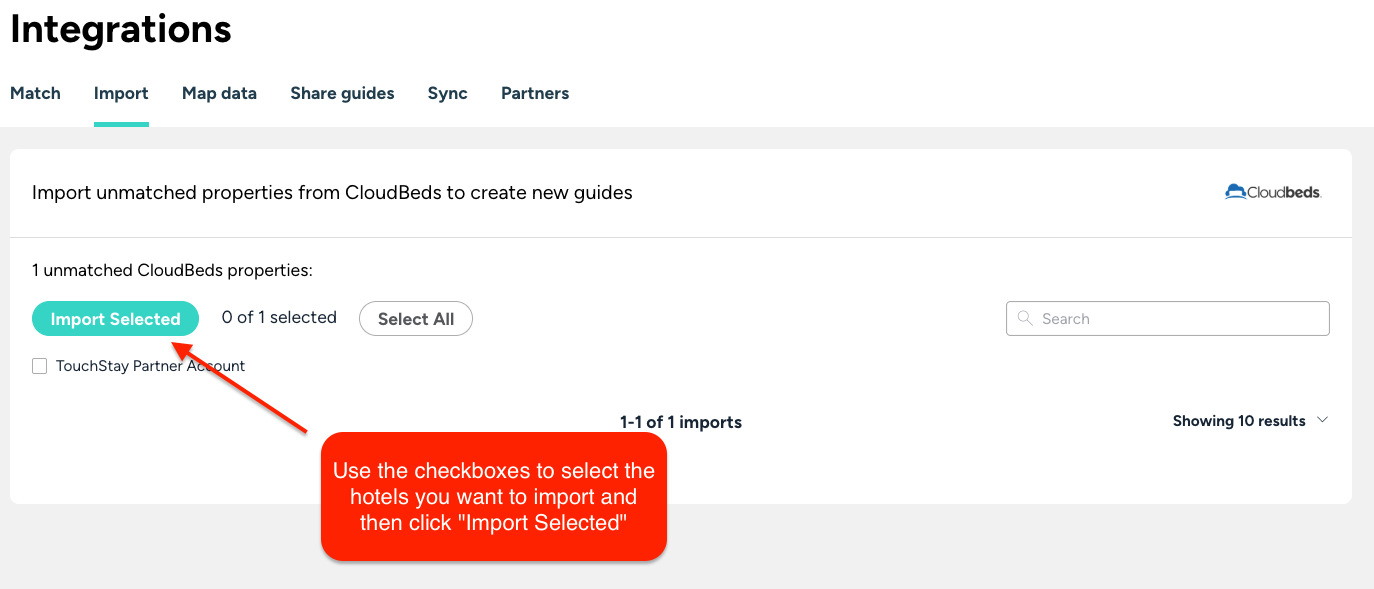Click the 1-1 of 1 imports label
Image resolution: width=1374 pixels, height=589 pixels.
(681, 422)
